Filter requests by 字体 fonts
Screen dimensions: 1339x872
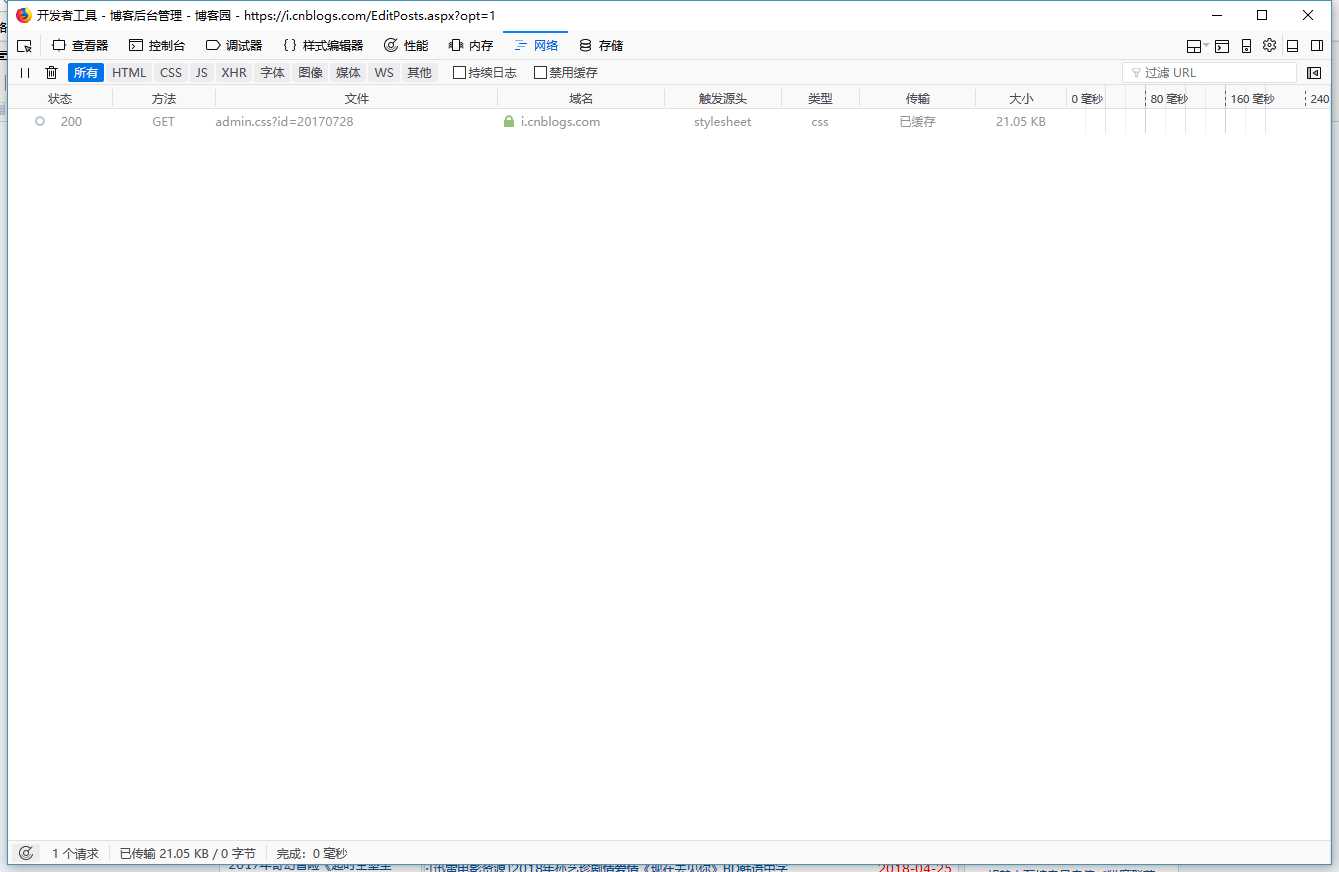(272, 73)
